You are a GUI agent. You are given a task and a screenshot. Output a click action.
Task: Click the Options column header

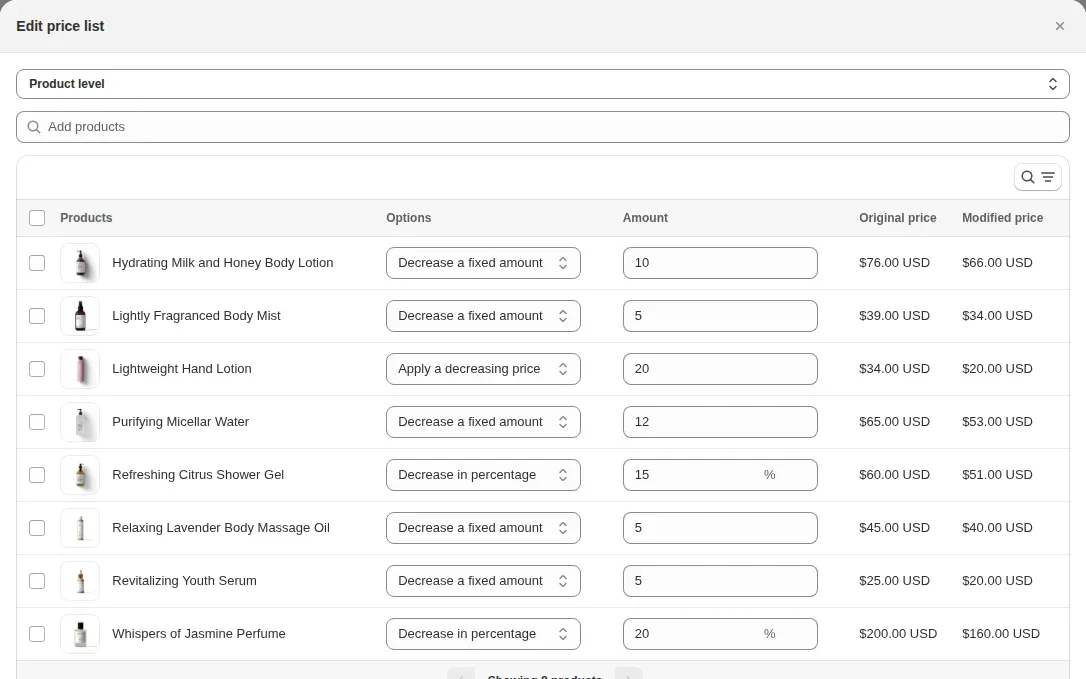[409, 218]
